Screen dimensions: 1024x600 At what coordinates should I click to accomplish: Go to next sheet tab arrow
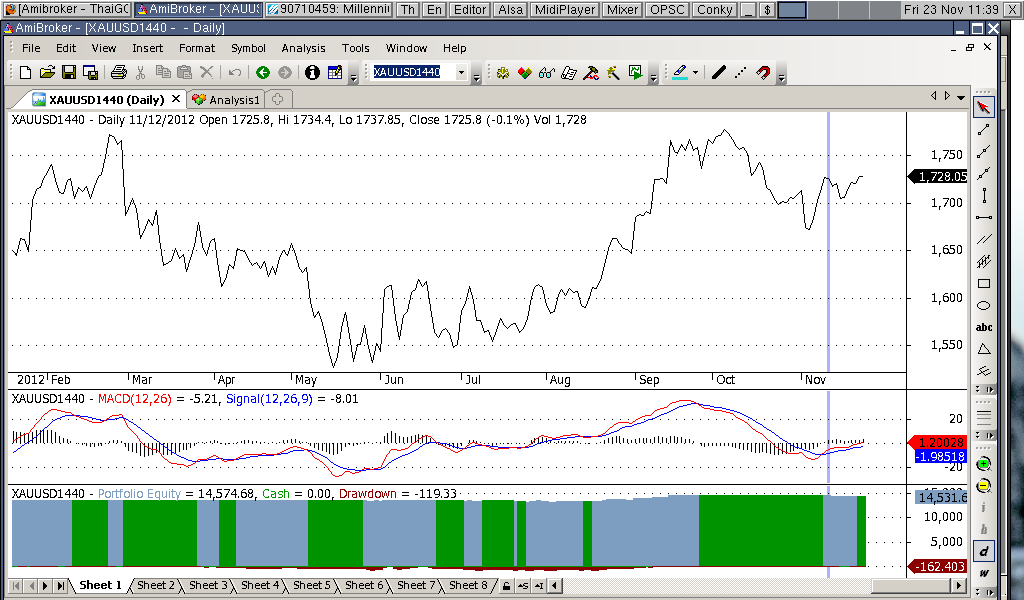(x=45, y=586)
